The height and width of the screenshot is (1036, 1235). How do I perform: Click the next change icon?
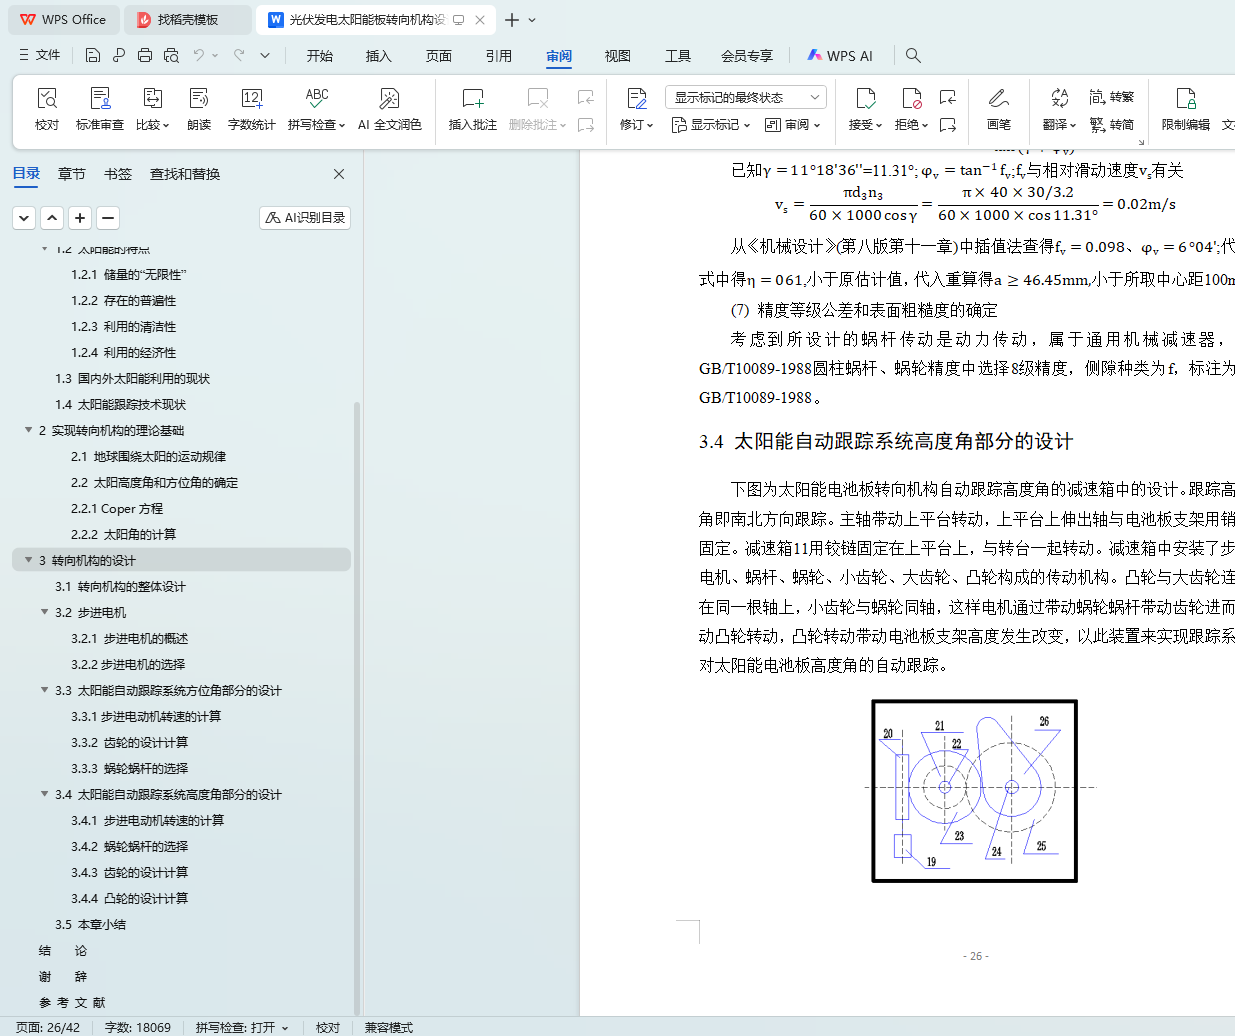click(x=948, y=125)
